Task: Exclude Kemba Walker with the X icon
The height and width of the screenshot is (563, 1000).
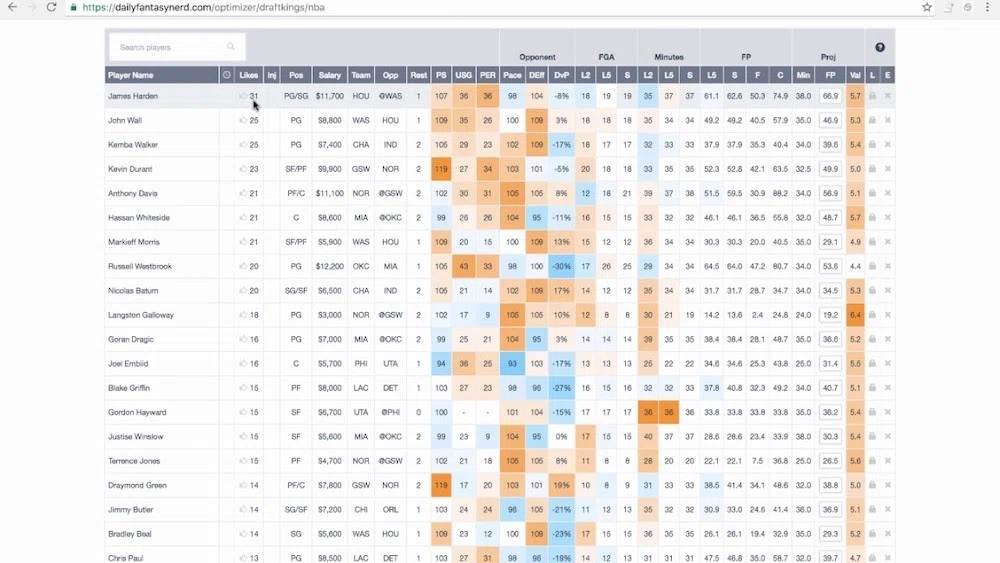Action: pos(888,145)
